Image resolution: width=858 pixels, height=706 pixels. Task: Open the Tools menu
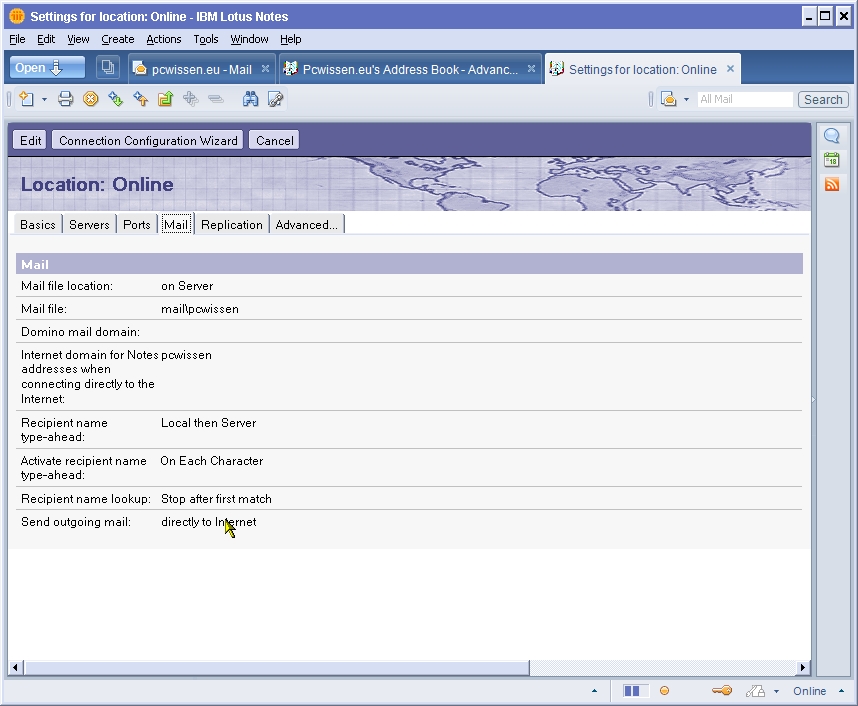[x=206, y=39]
